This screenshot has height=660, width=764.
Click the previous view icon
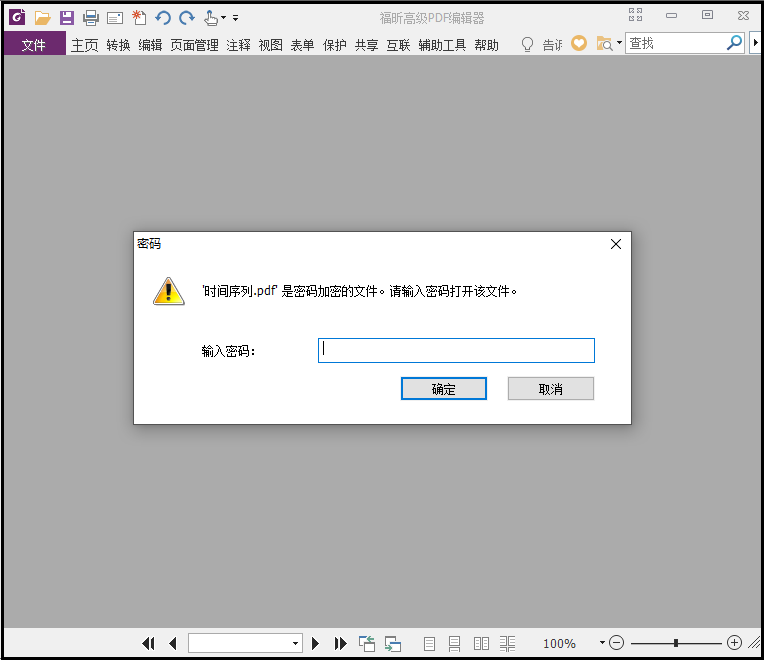[x=367, y=643]
